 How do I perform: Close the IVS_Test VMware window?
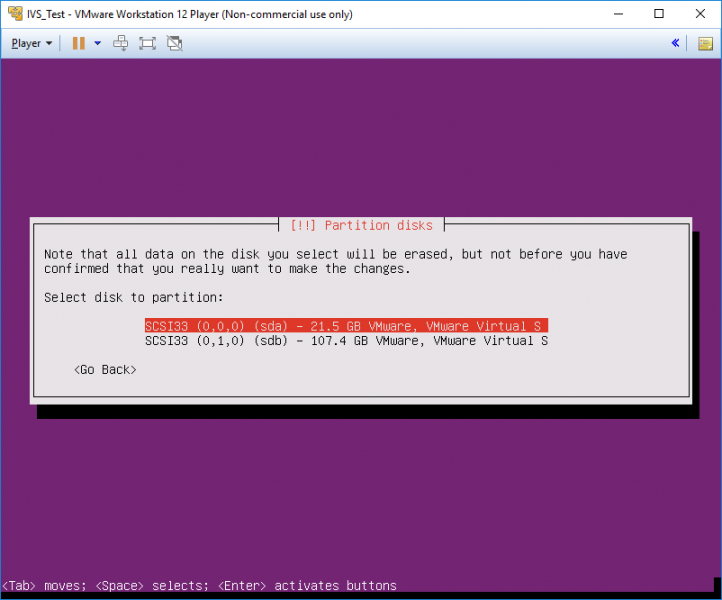click(x=700, y=14)
